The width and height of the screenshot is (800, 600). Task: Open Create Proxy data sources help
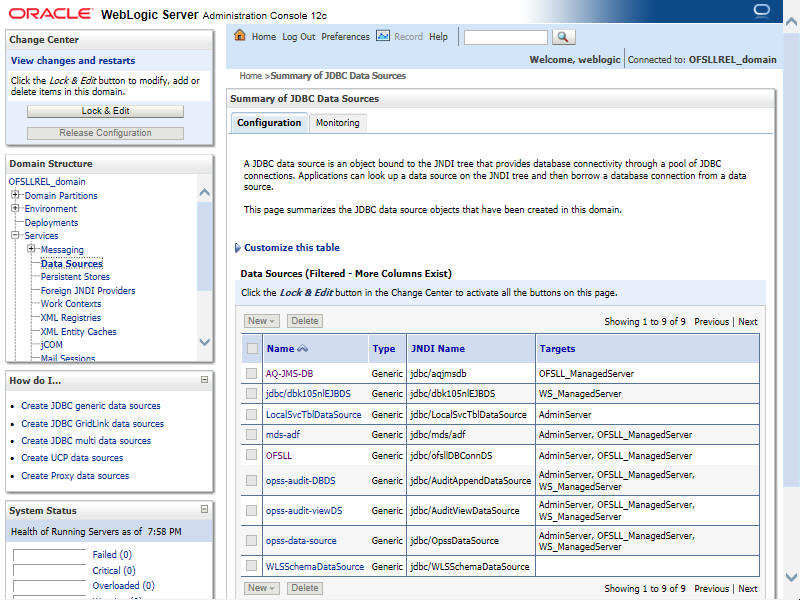(x=75, y=476)
